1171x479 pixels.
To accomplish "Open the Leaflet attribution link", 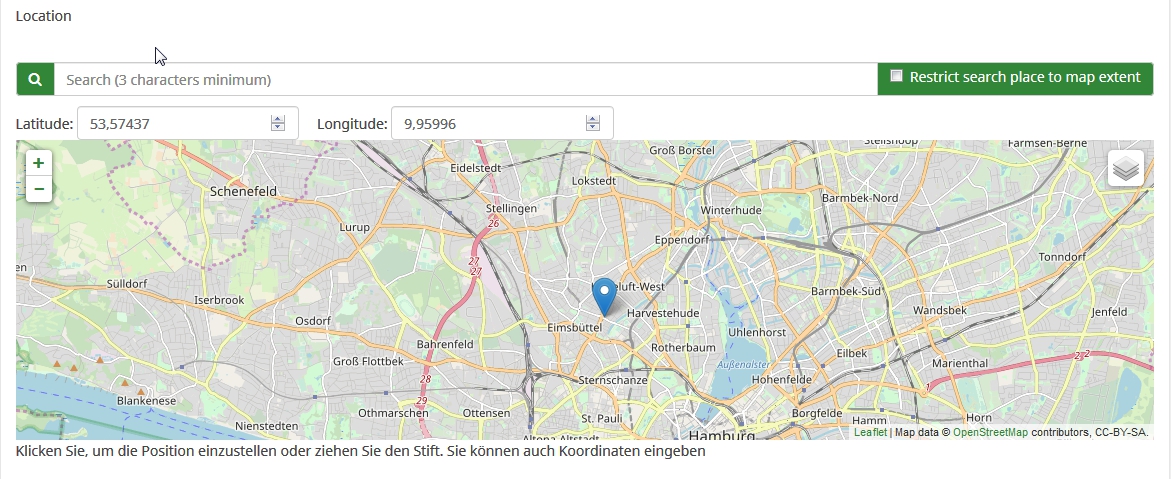I will click(x=869, y=433).
